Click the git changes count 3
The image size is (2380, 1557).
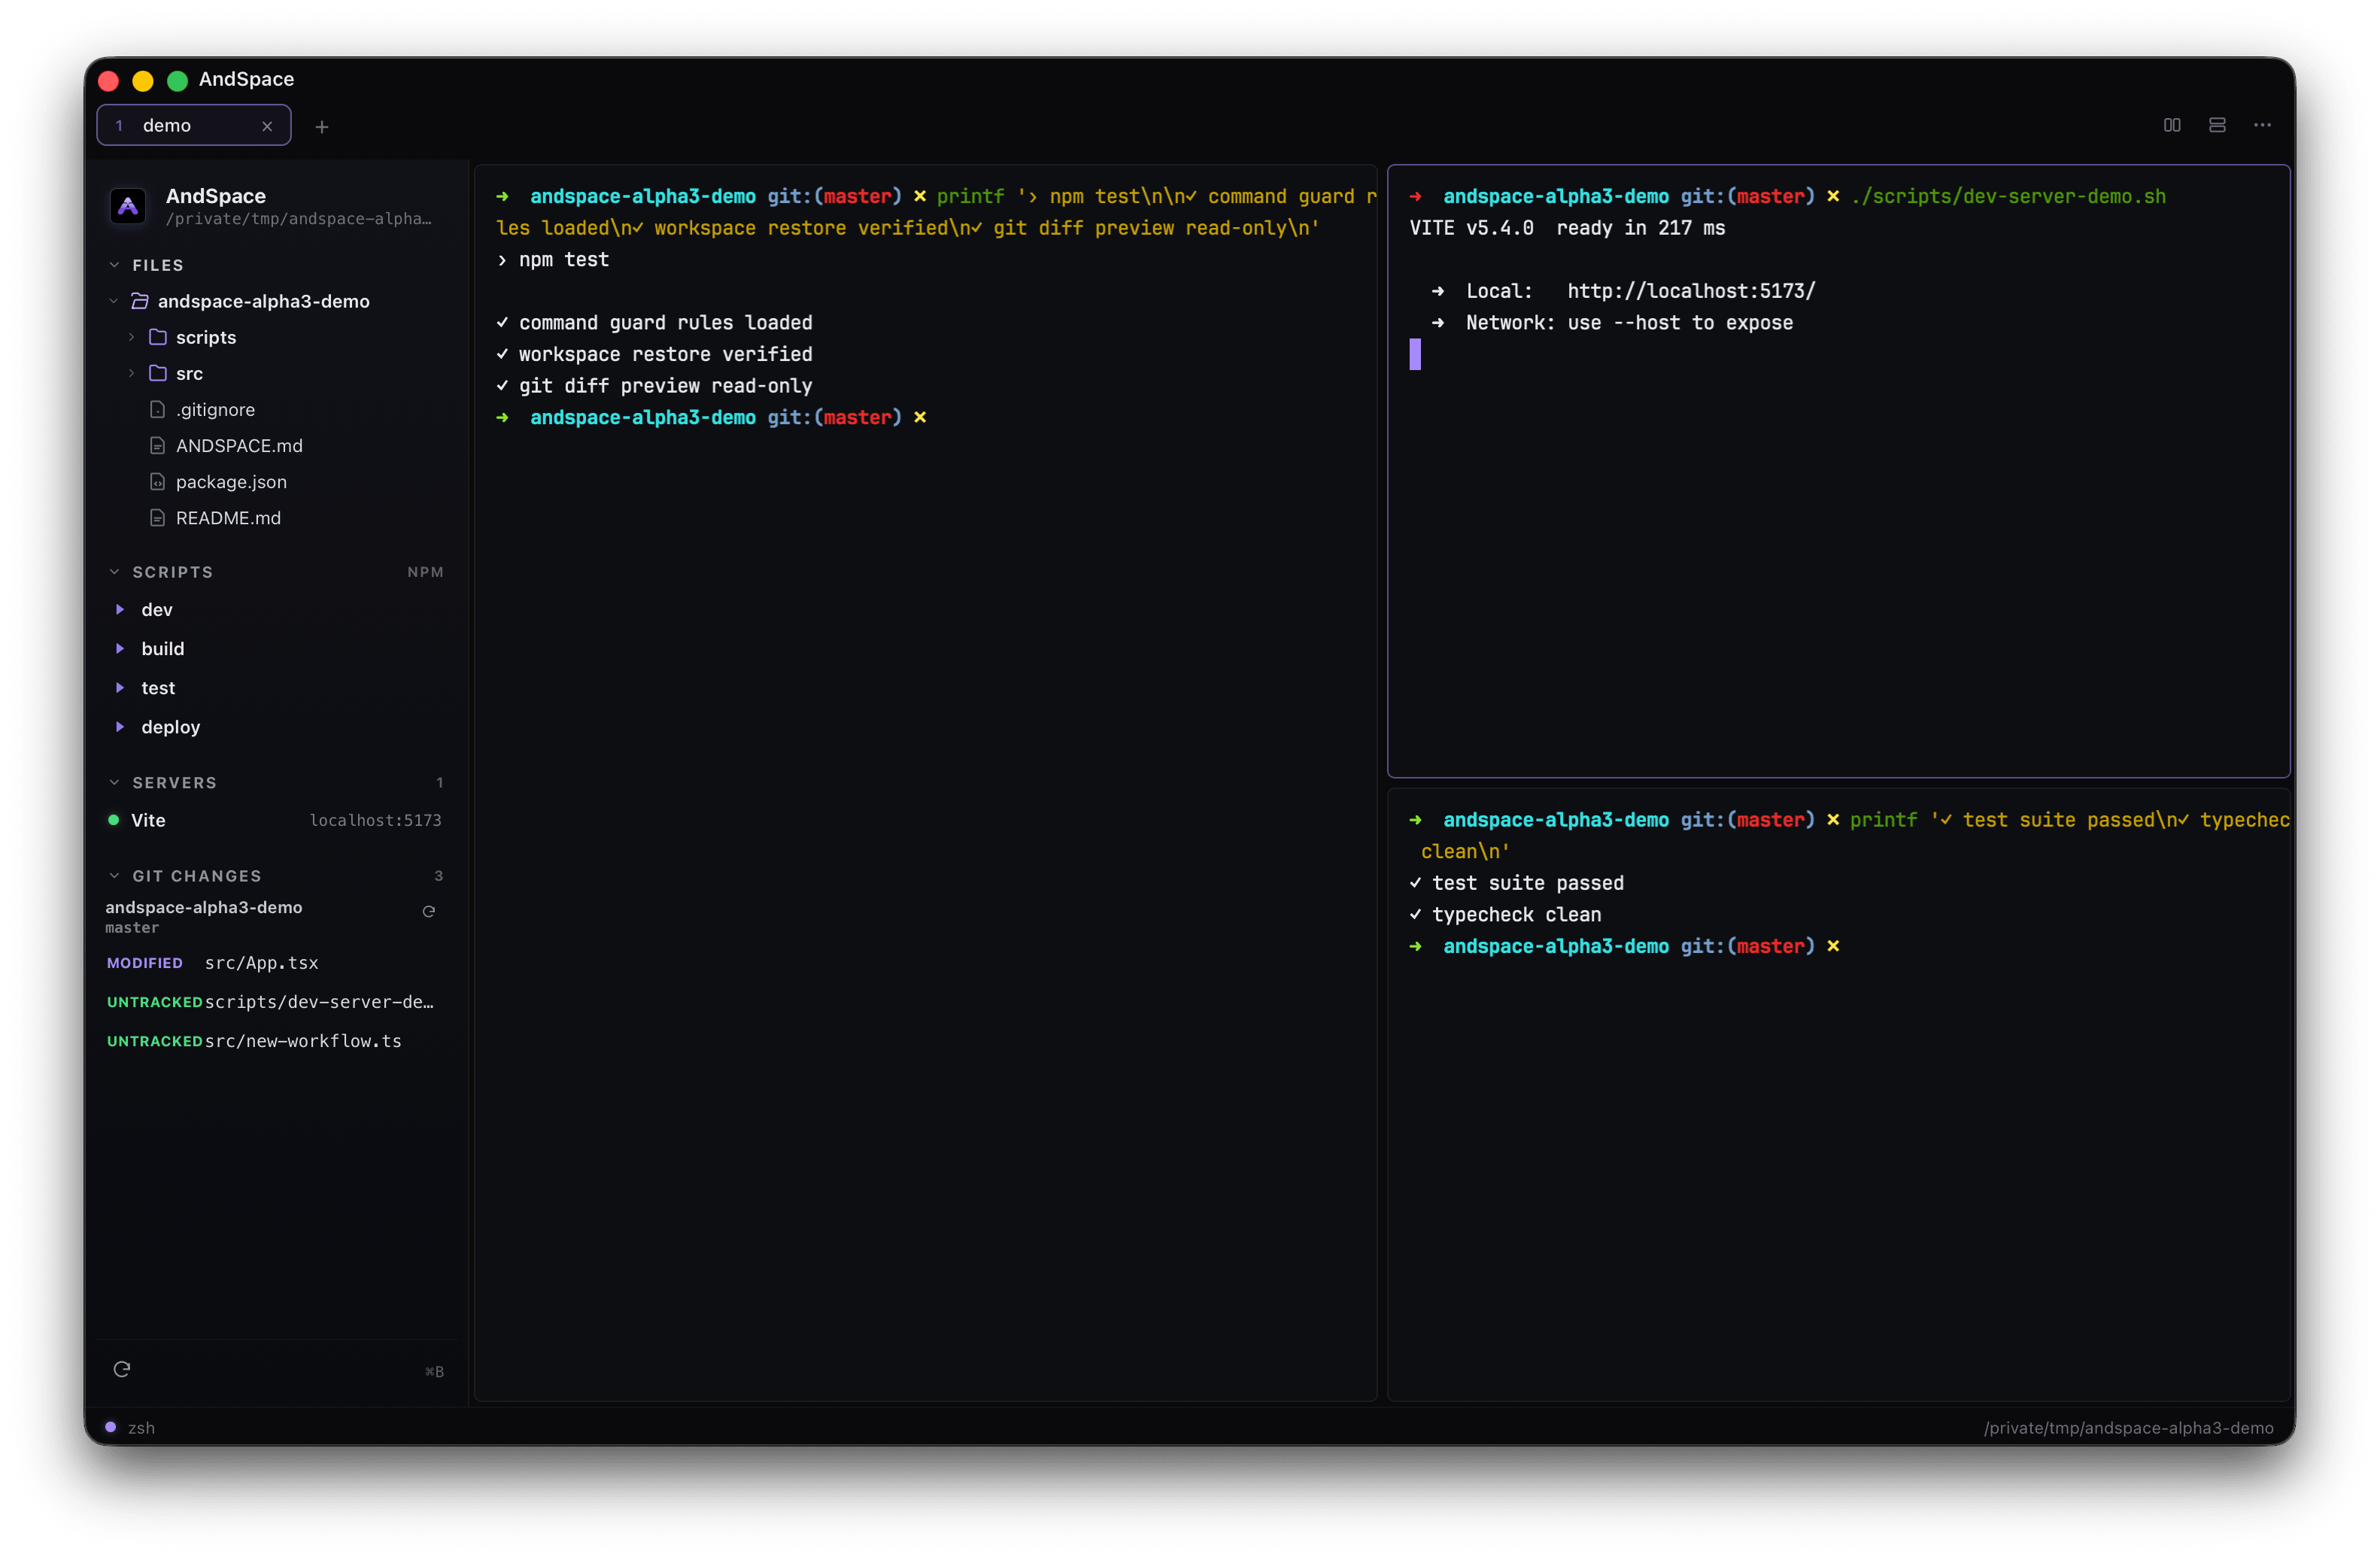pos(438,876)
